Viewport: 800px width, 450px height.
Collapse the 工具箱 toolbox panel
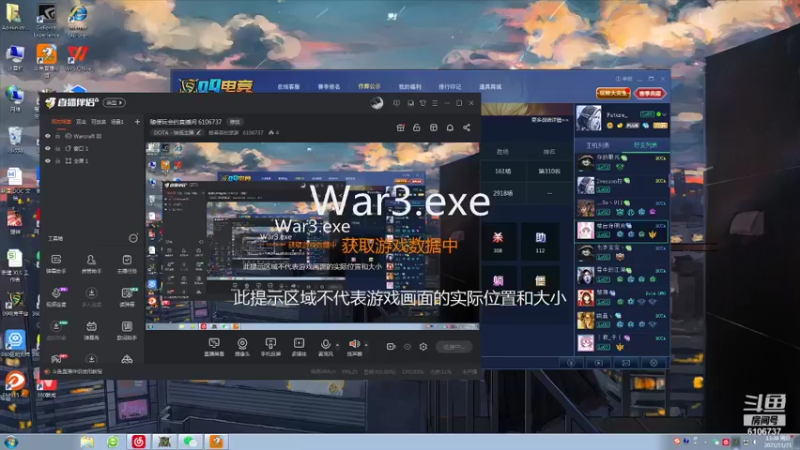133,238
